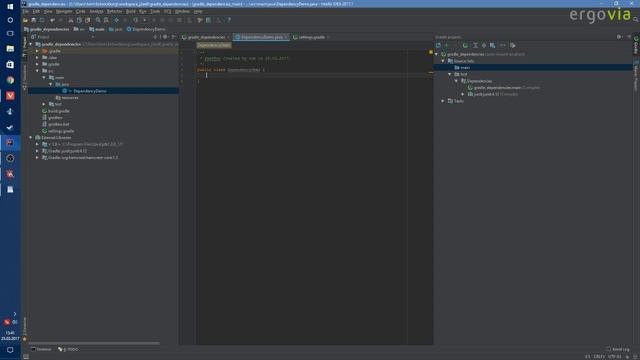640x360 pixels.
Task: Click yellow inspection indicator in editor
Action: pyautogui.click(x=431, y=52)
